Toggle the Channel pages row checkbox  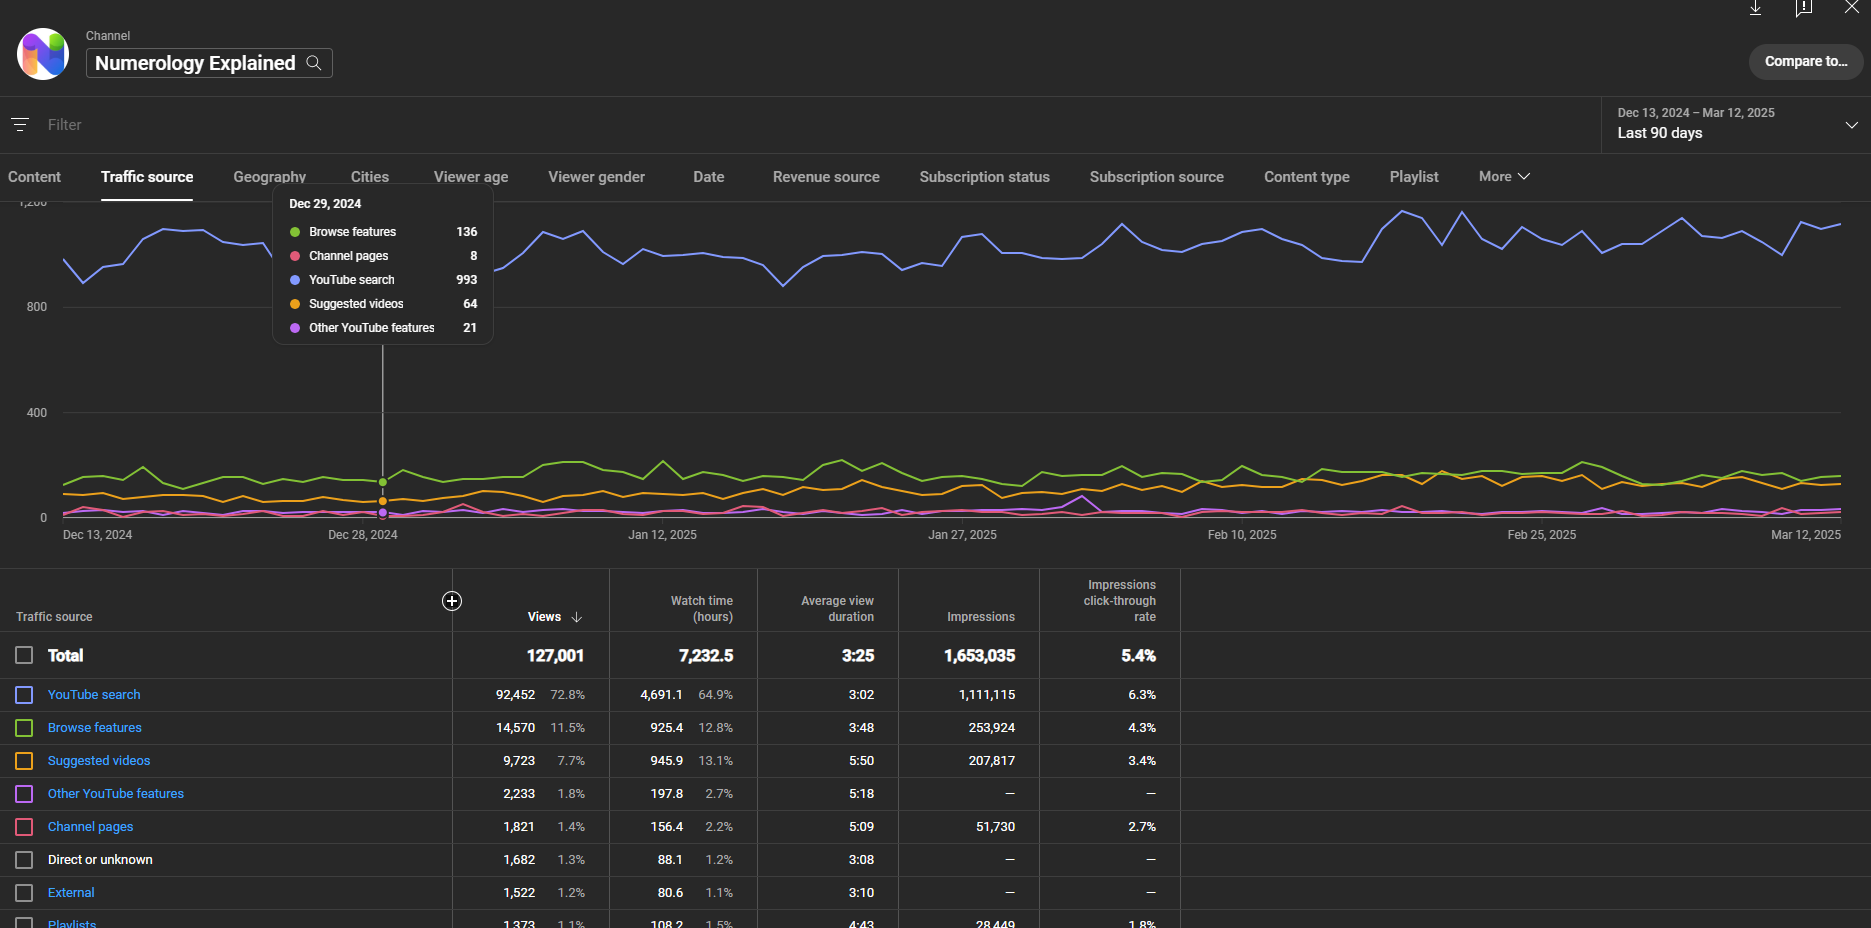[x=24, y=827]
